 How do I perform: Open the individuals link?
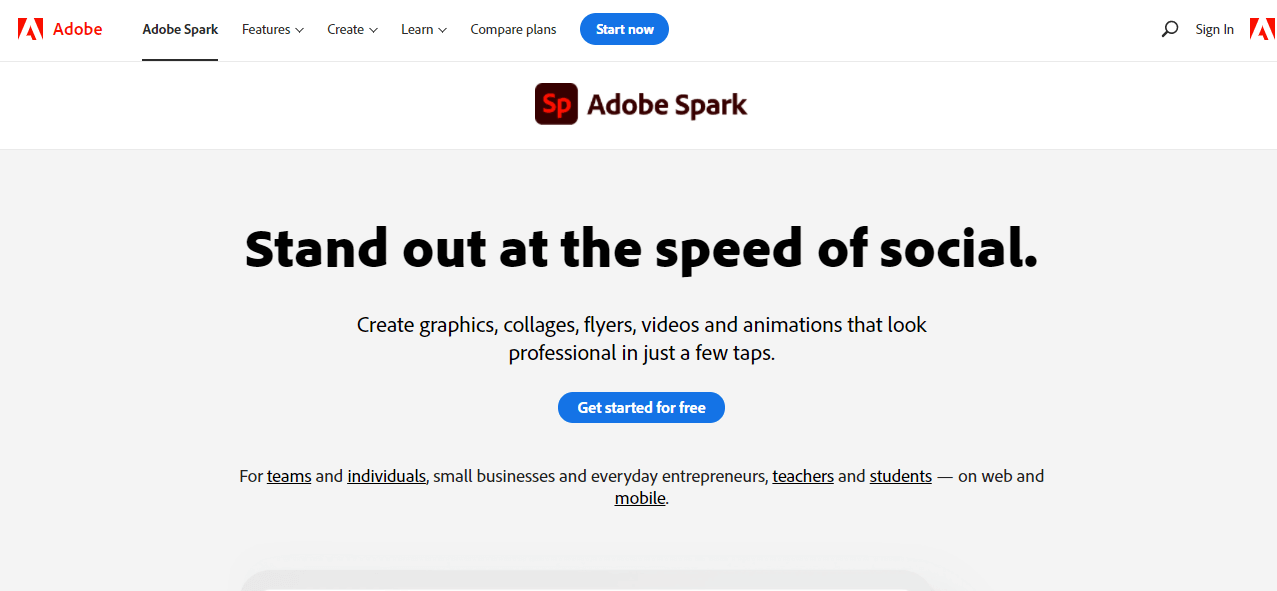coord(386,476)
